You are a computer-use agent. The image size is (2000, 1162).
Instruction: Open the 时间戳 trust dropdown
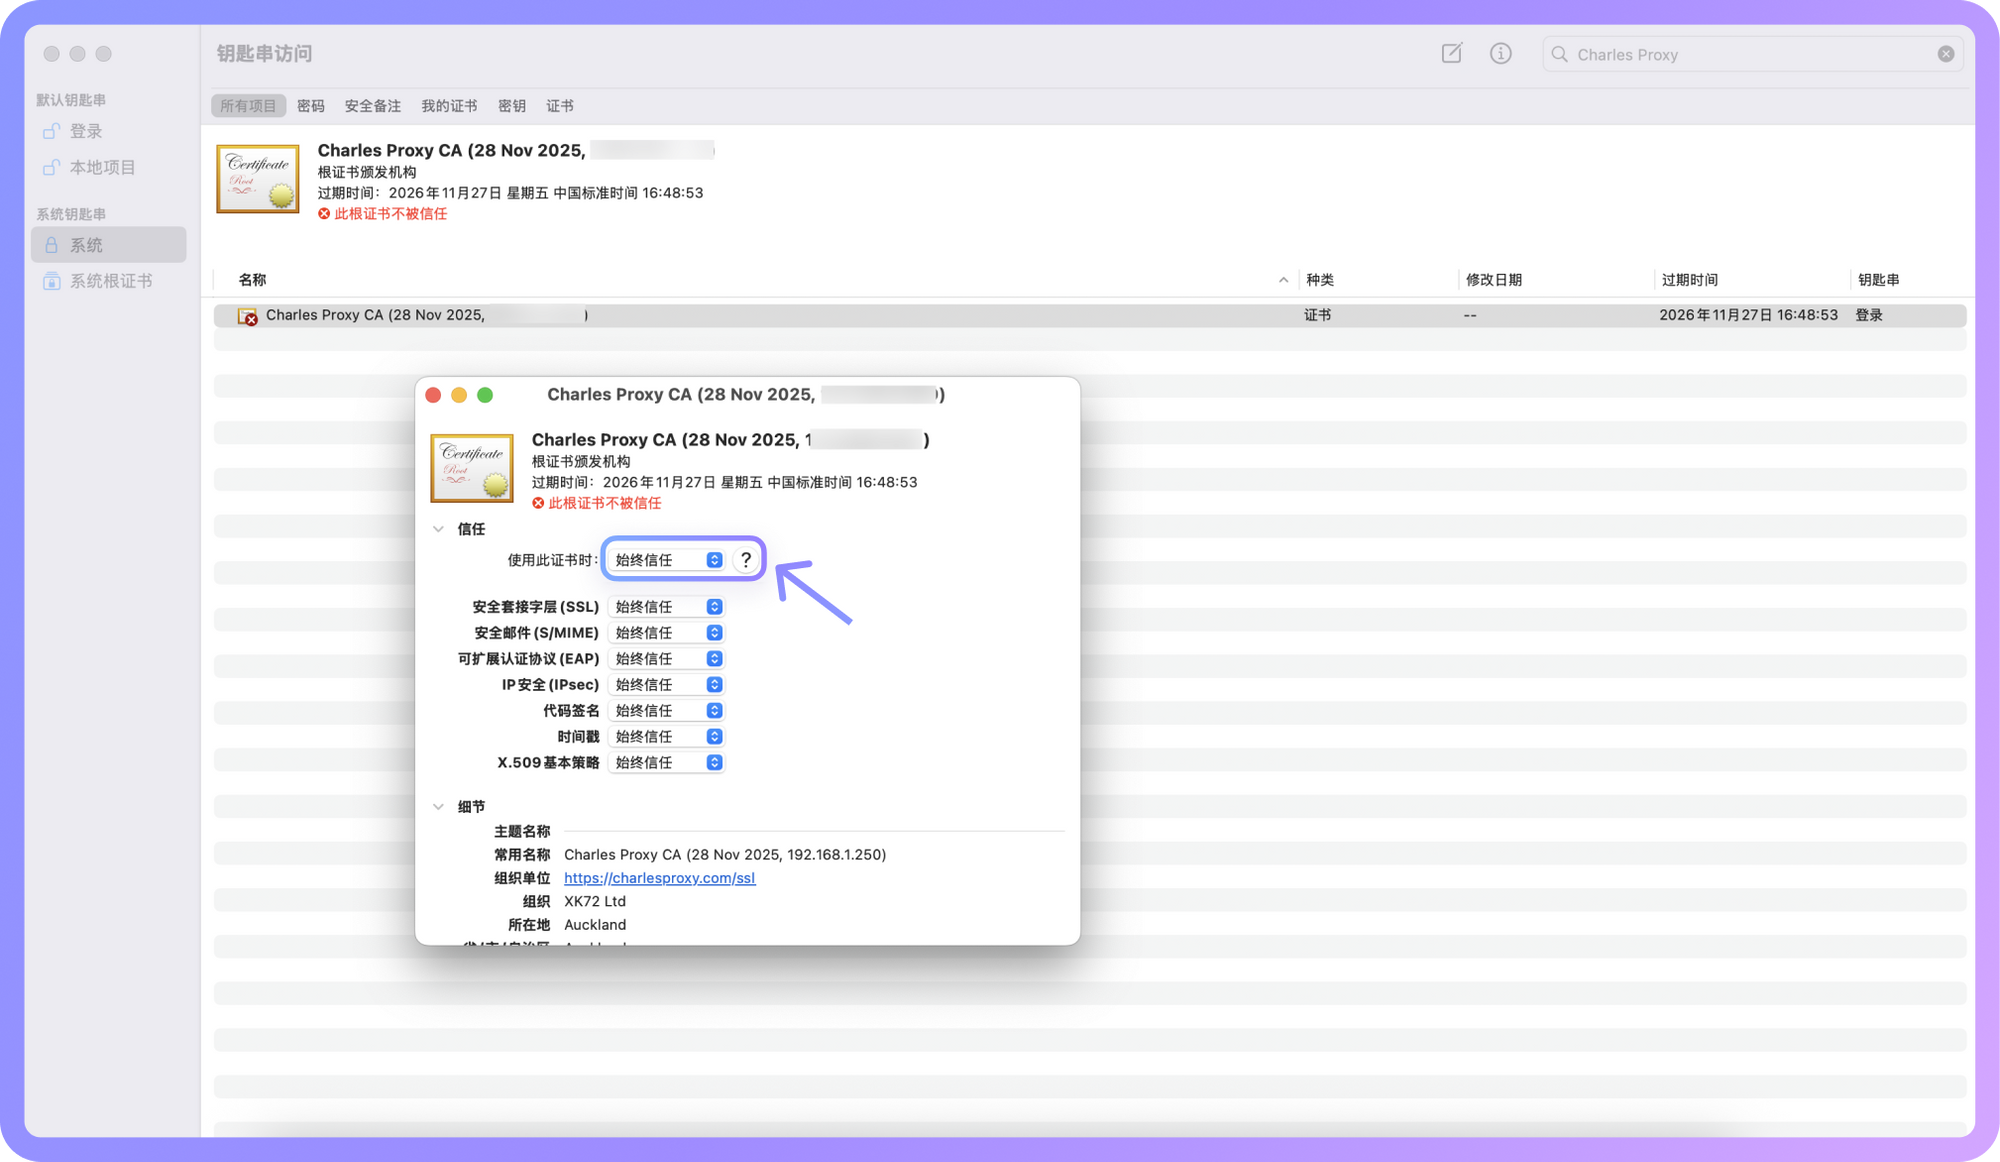click(x=667, y=736)
